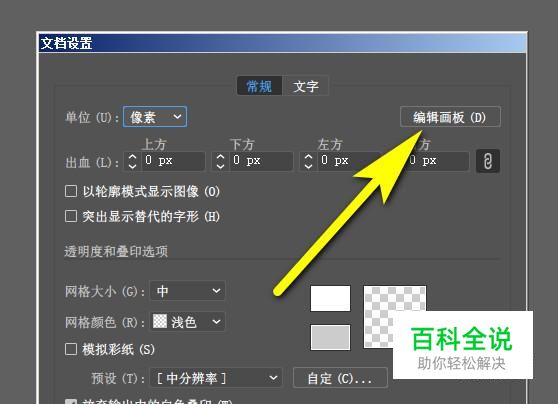Click the 下方 bleed stepper arrows
Viewport: 558px width, 404px height.
[220, 161]
